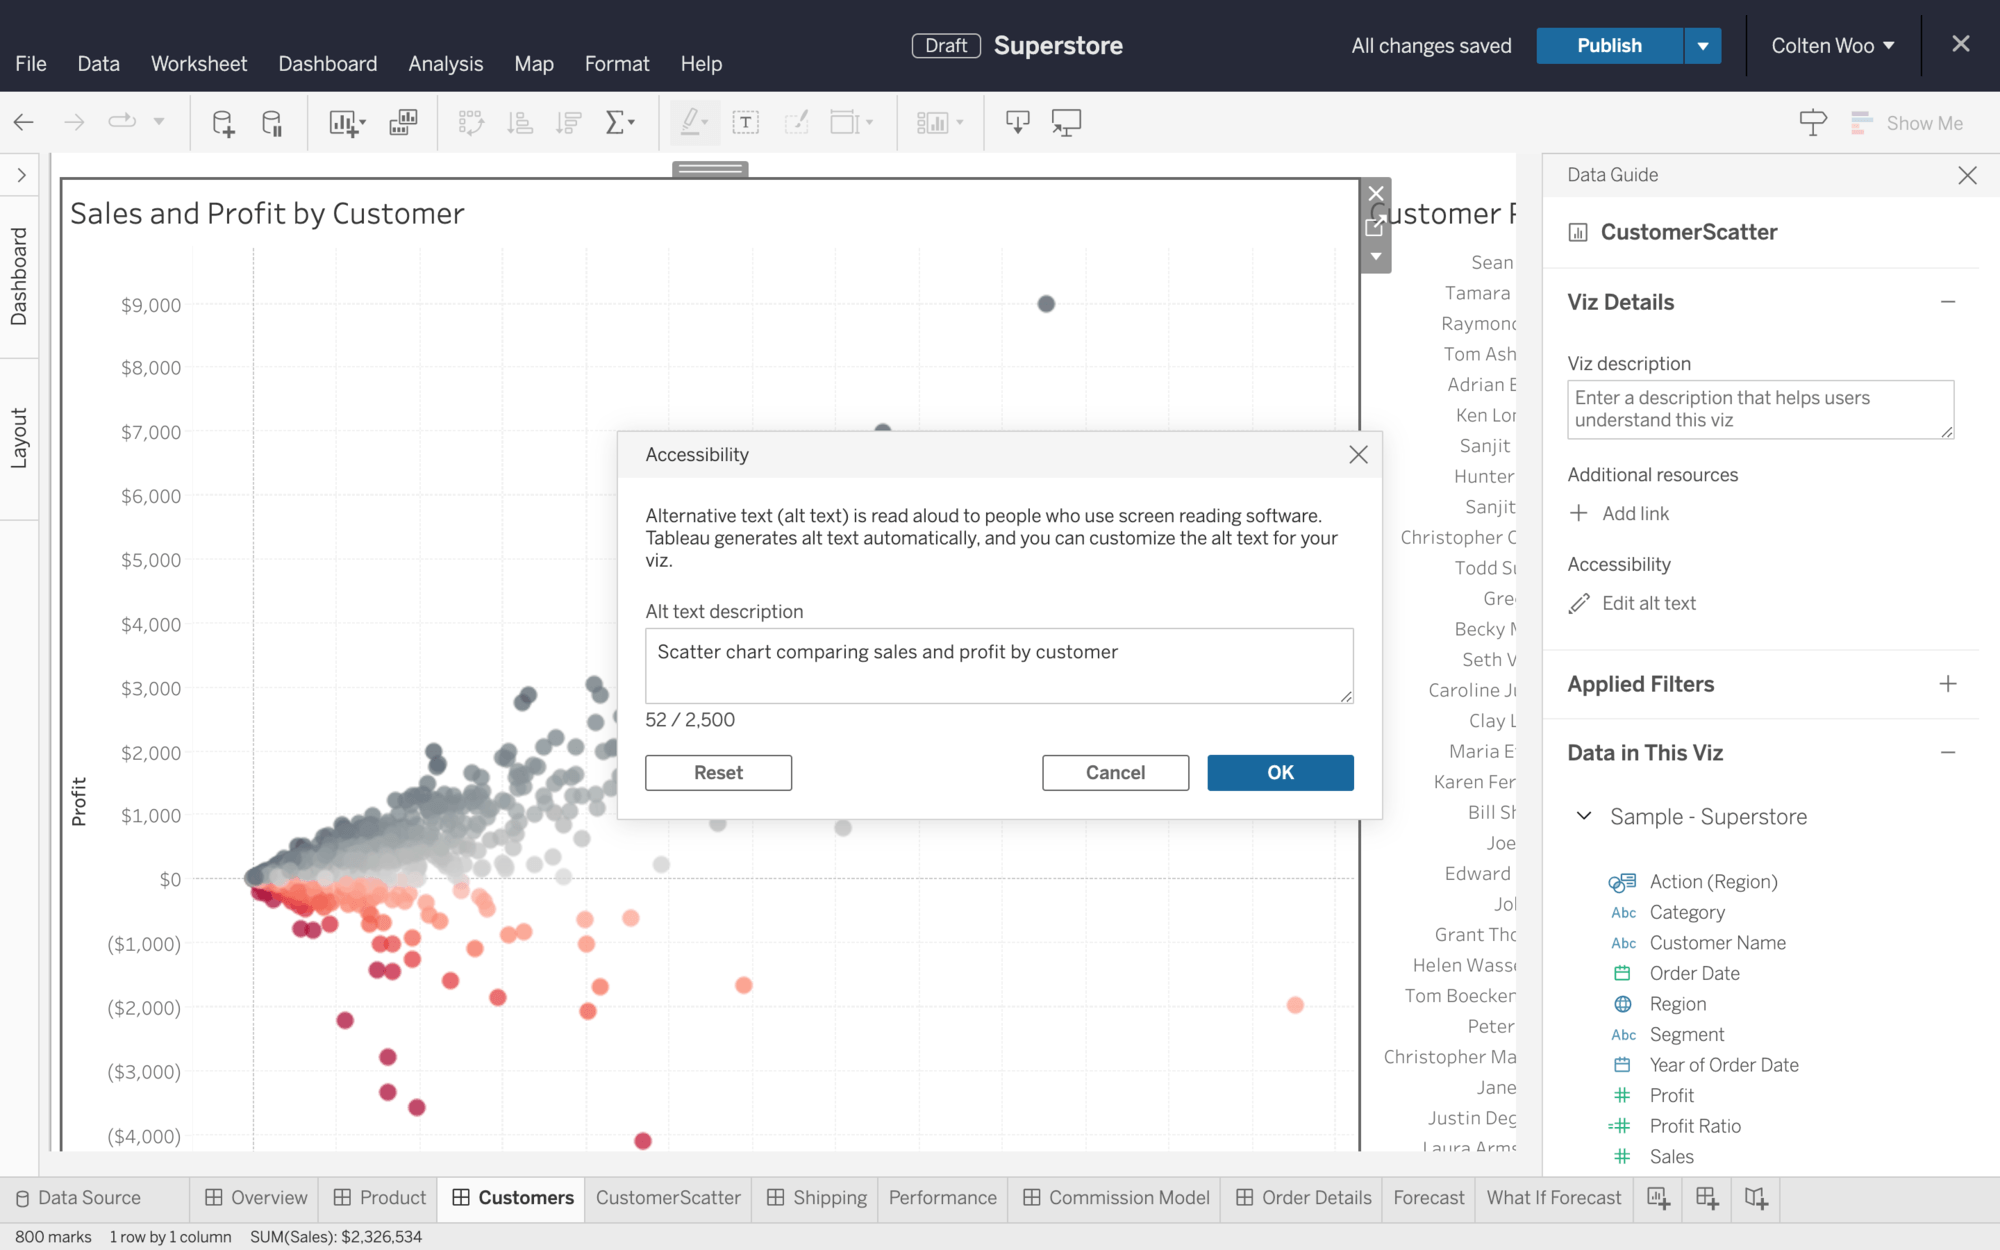The image size is (2000, 1250).
Task: Expand the Applied Filters section
Action: [1948, 683]
